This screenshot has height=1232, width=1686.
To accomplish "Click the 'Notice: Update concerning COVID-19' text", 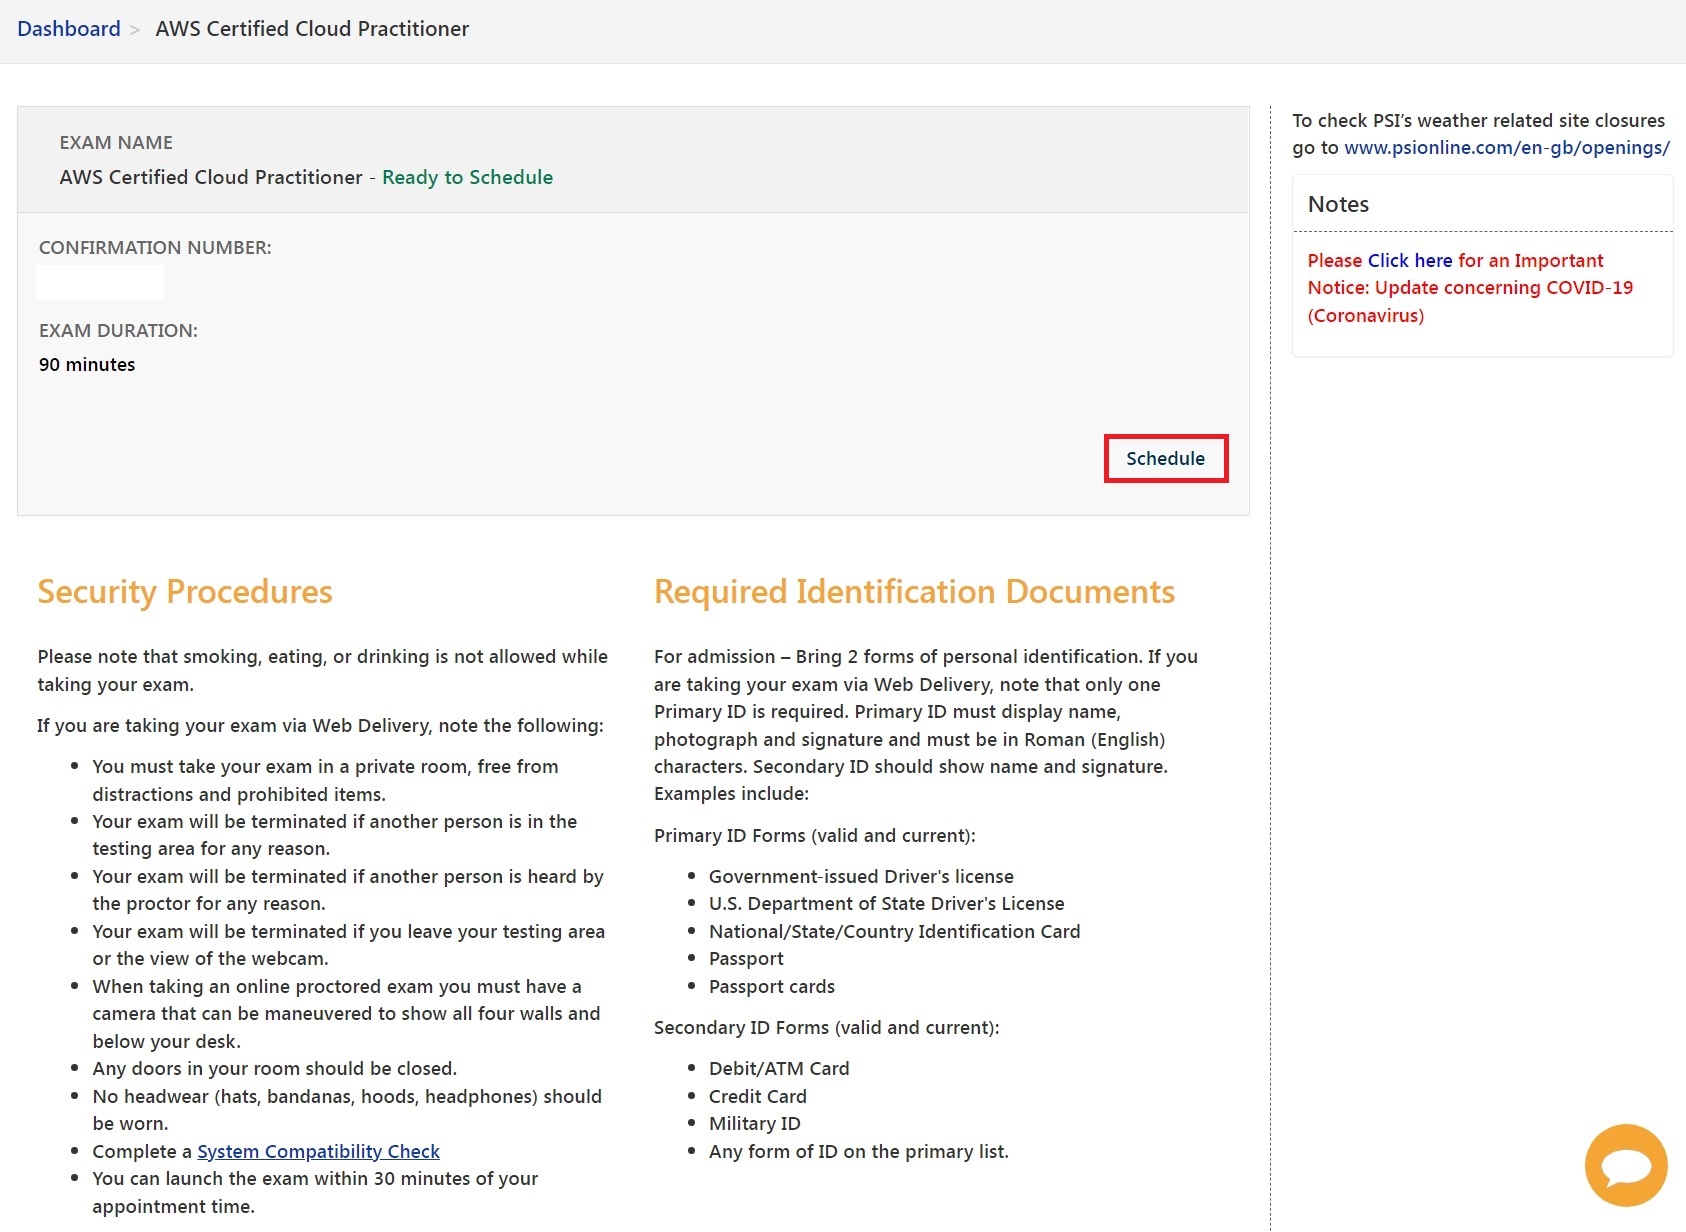I will pyautogui.click(x=1470, y=287).
